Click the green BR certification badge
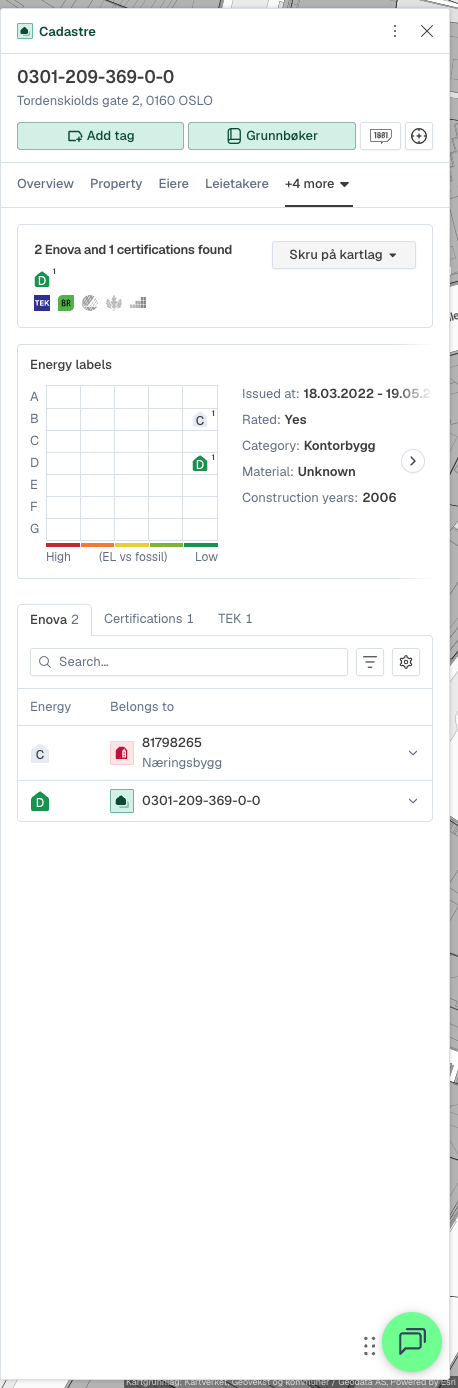458x1388 pixels. click(x=65, y=302)
